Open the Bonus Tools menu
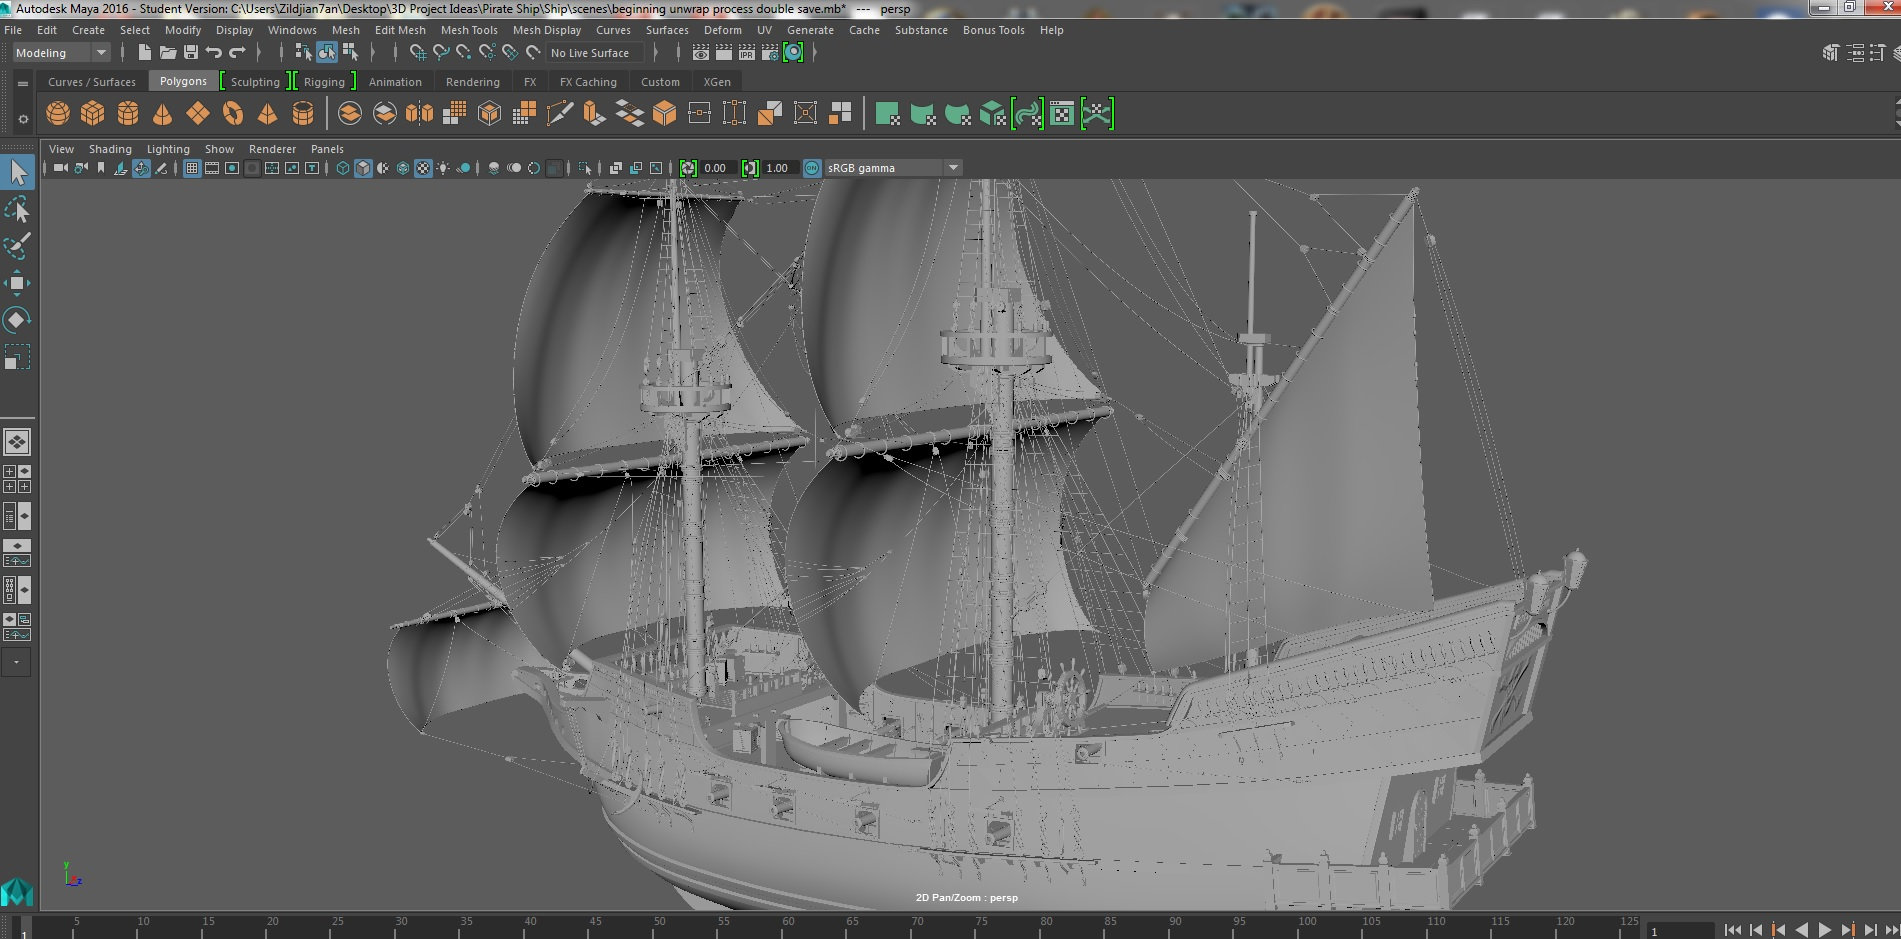This screenshot has height=939, width=1901. pos(993,30)
